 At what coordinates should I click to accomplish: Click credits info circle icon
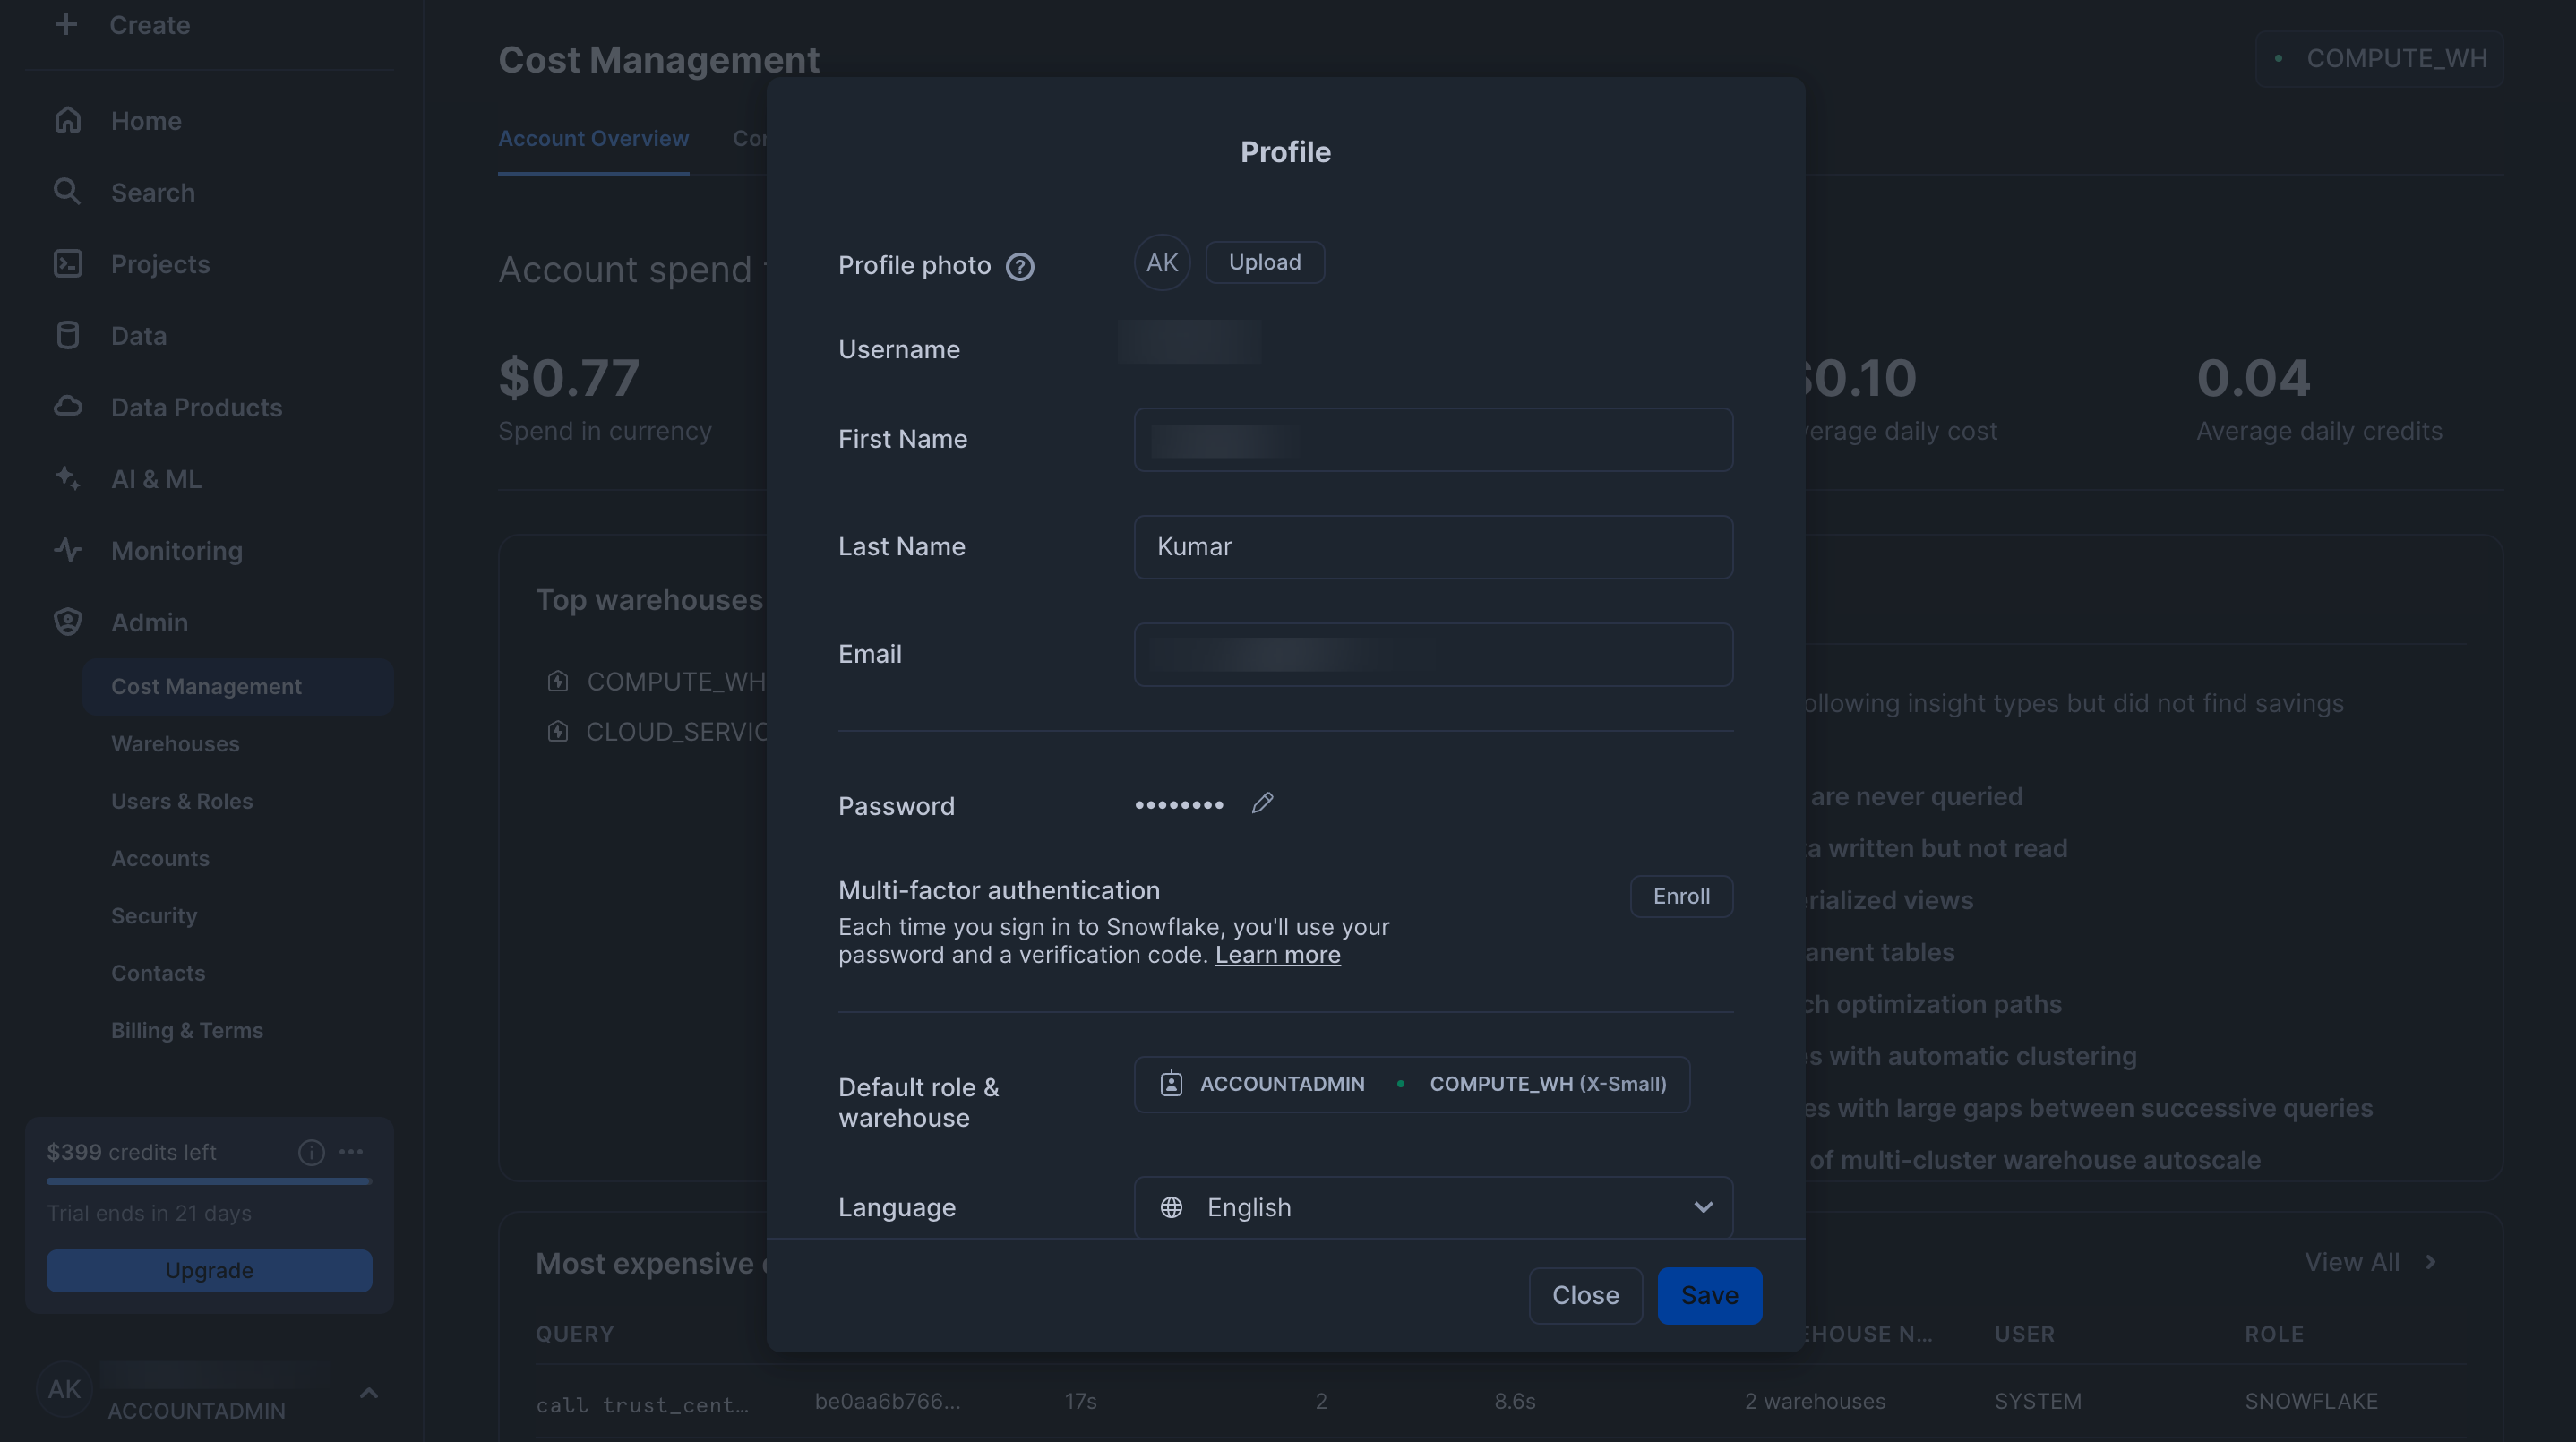(x=311, y=1152)
